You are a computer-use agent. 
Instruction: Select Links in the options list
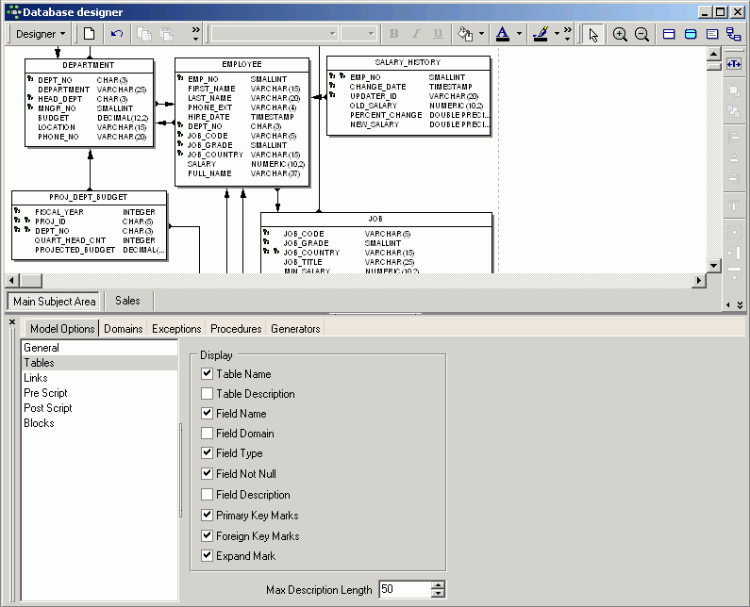36,378
